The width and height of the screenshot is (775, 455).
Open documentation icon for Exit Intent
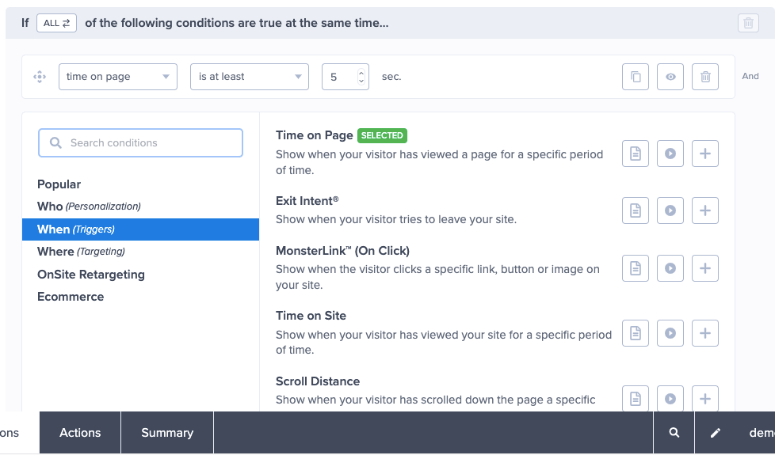tap(635, 210)
